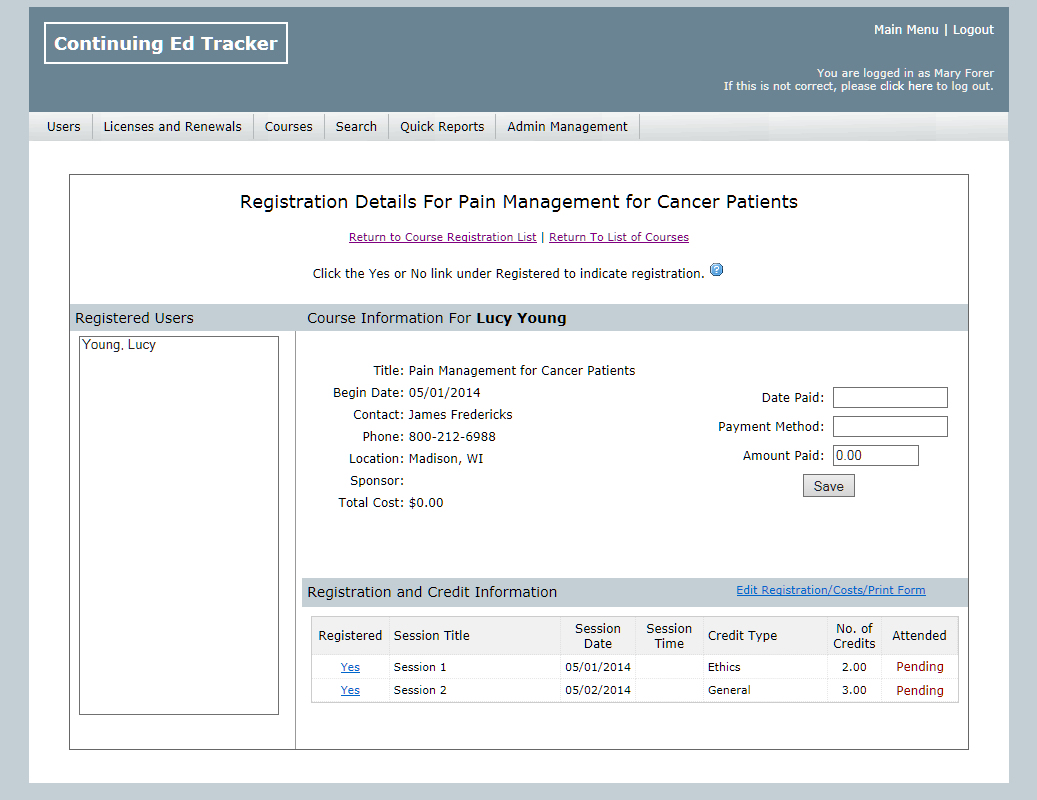The image size is (1037, 800).
Task: Click the Payment Method input field
Action: coord(890,427)
